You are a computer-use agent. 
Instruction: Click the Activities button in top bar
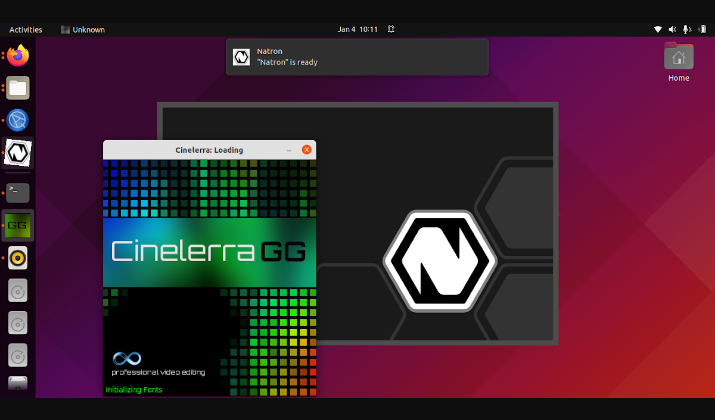coord(26,30)
